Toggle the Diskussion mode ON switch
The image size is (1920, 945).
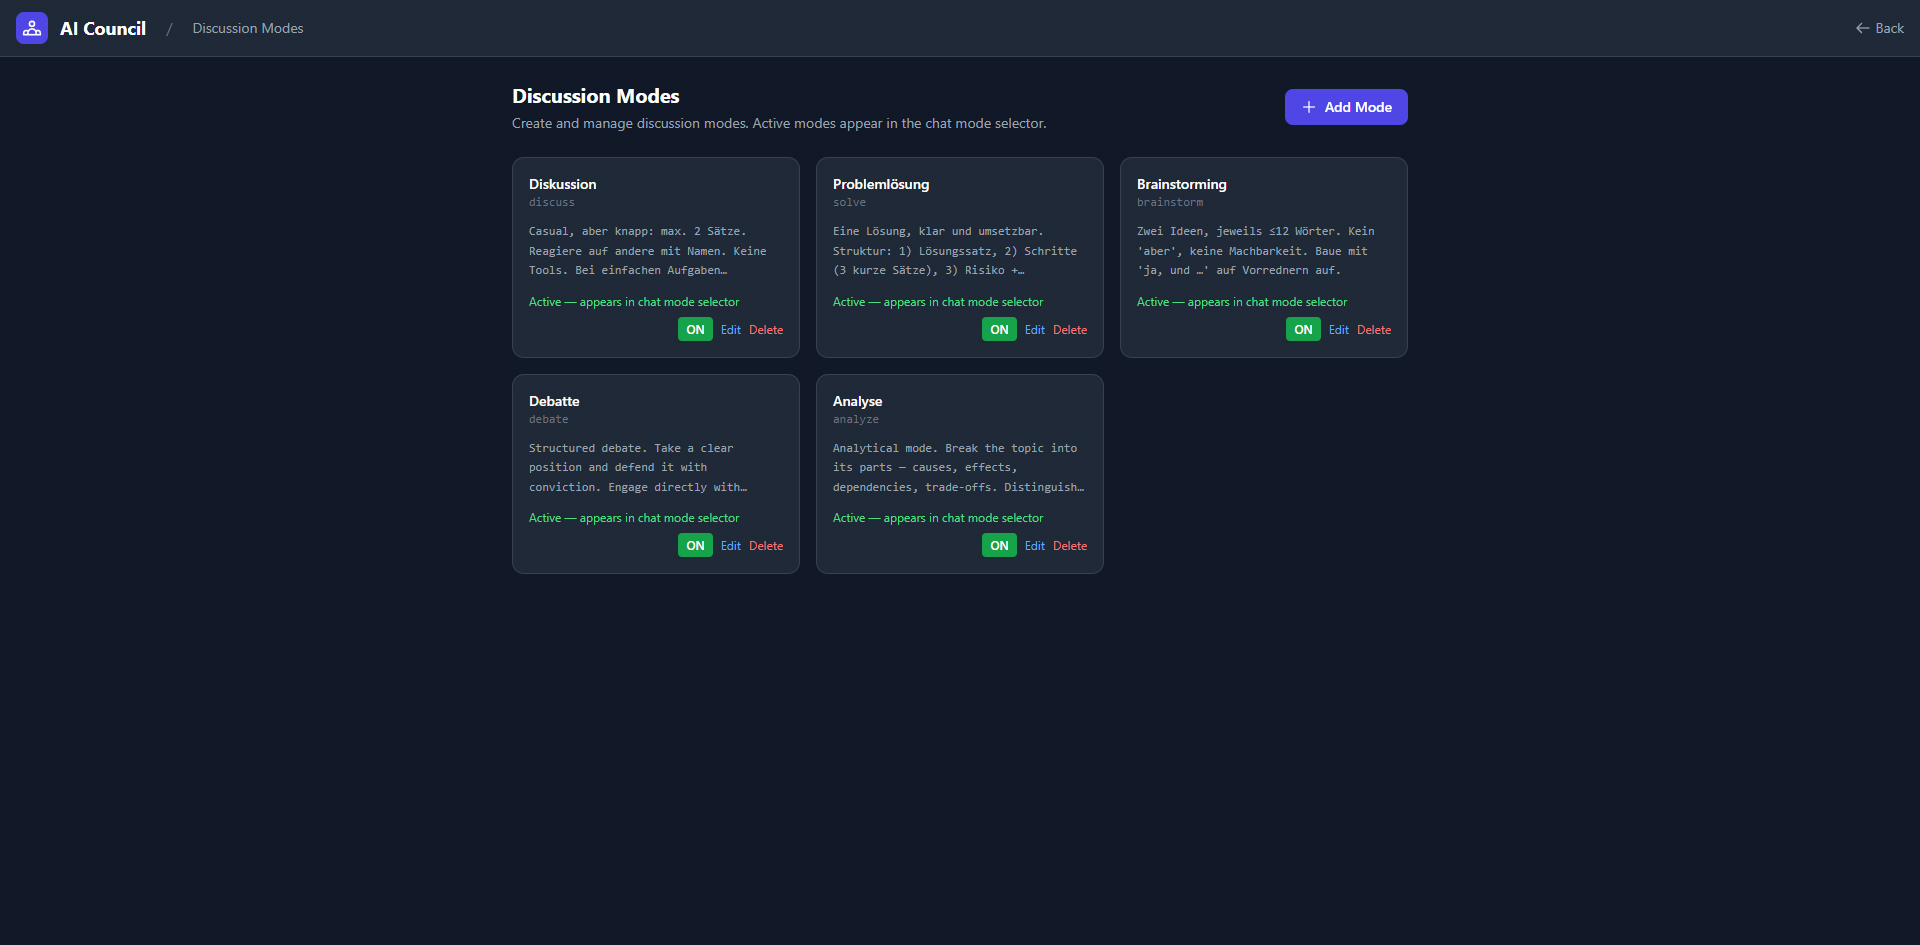click(x=695, y=330)
